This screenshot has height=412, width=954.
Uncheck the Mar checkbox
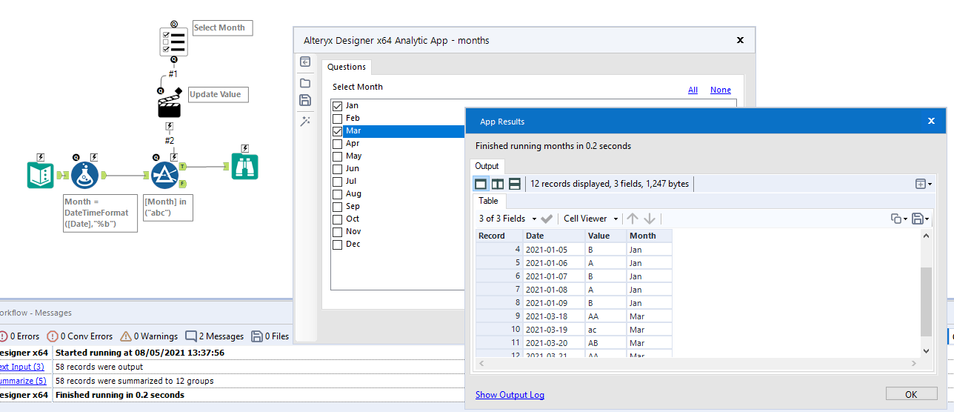point(338,131)
